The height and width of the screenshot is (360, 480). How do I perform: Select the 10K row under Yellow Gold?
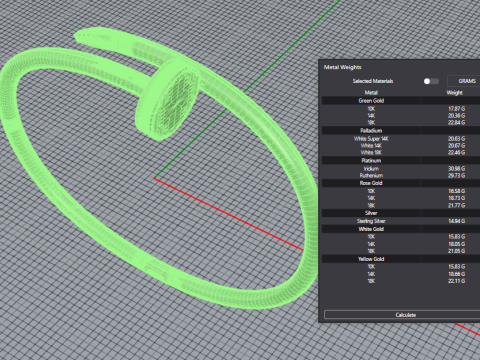401,267
